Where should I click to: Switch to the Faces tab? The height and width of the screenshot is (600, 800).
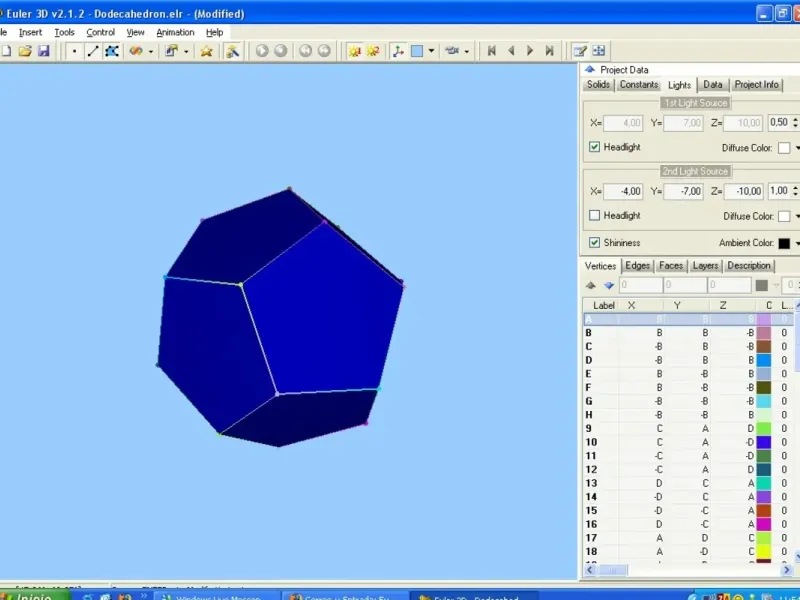tap(671, 266)
